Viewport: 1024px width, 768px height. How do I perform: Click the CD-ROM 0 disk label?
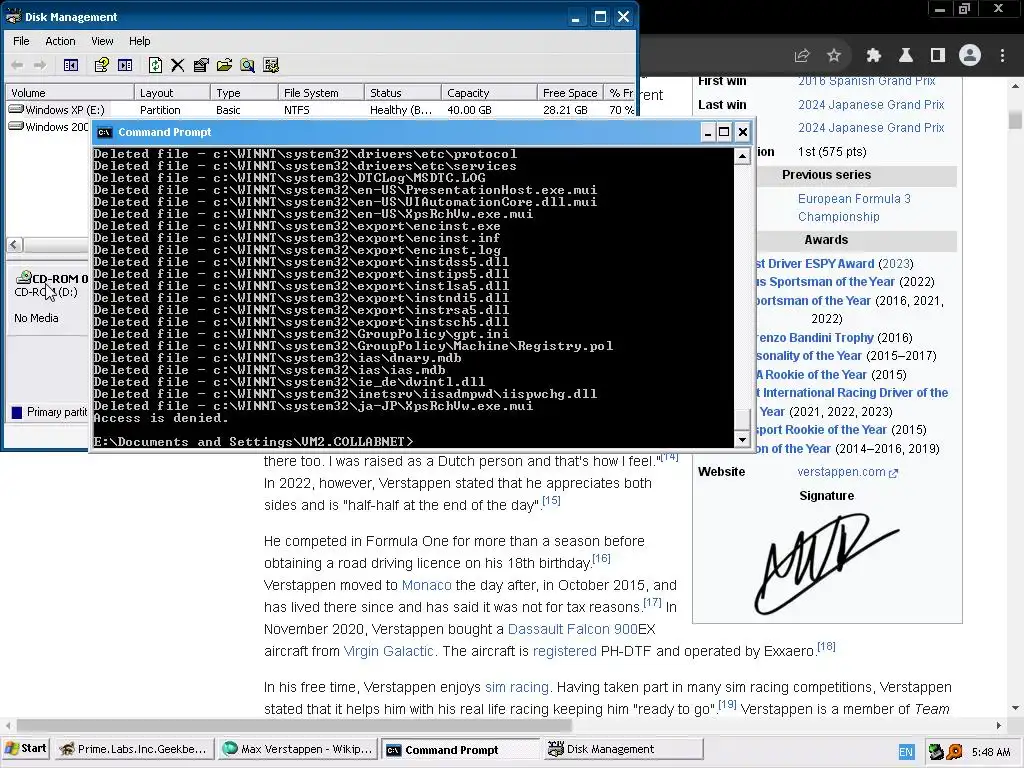click(x=59, y=279)
